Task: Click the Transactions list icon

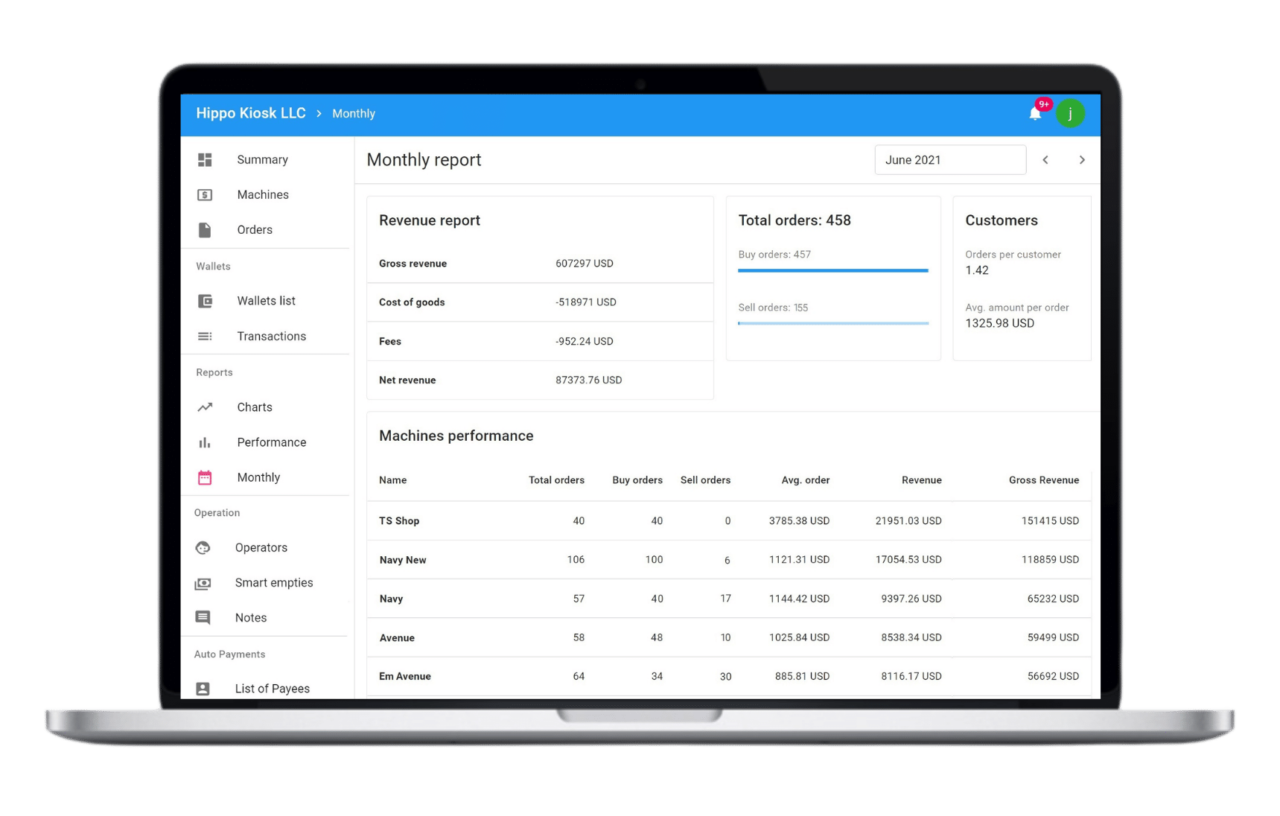Action: (x=205, y=337)
